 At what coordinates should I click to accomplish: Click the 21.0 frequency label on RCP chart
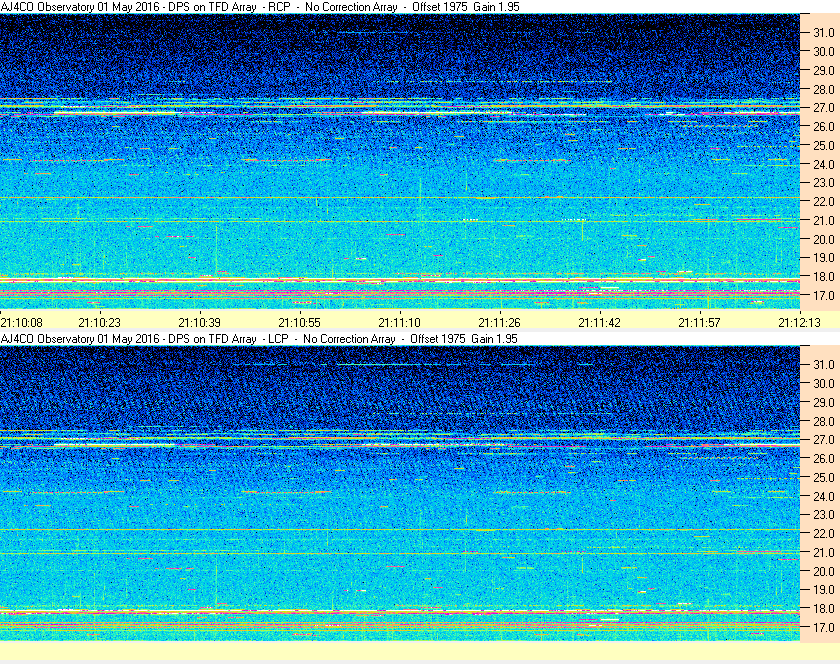tap(824, 221)
